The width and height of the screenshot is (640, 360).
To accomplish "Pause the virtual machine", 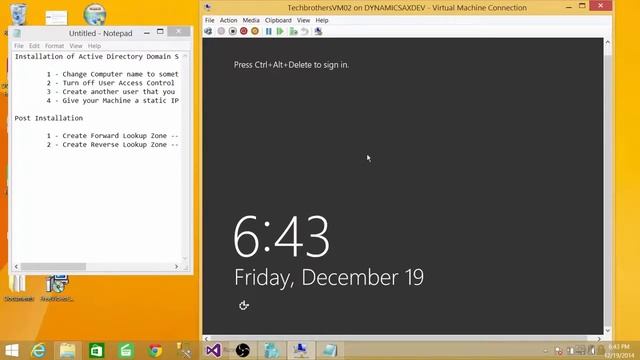I will pos(269,31).
